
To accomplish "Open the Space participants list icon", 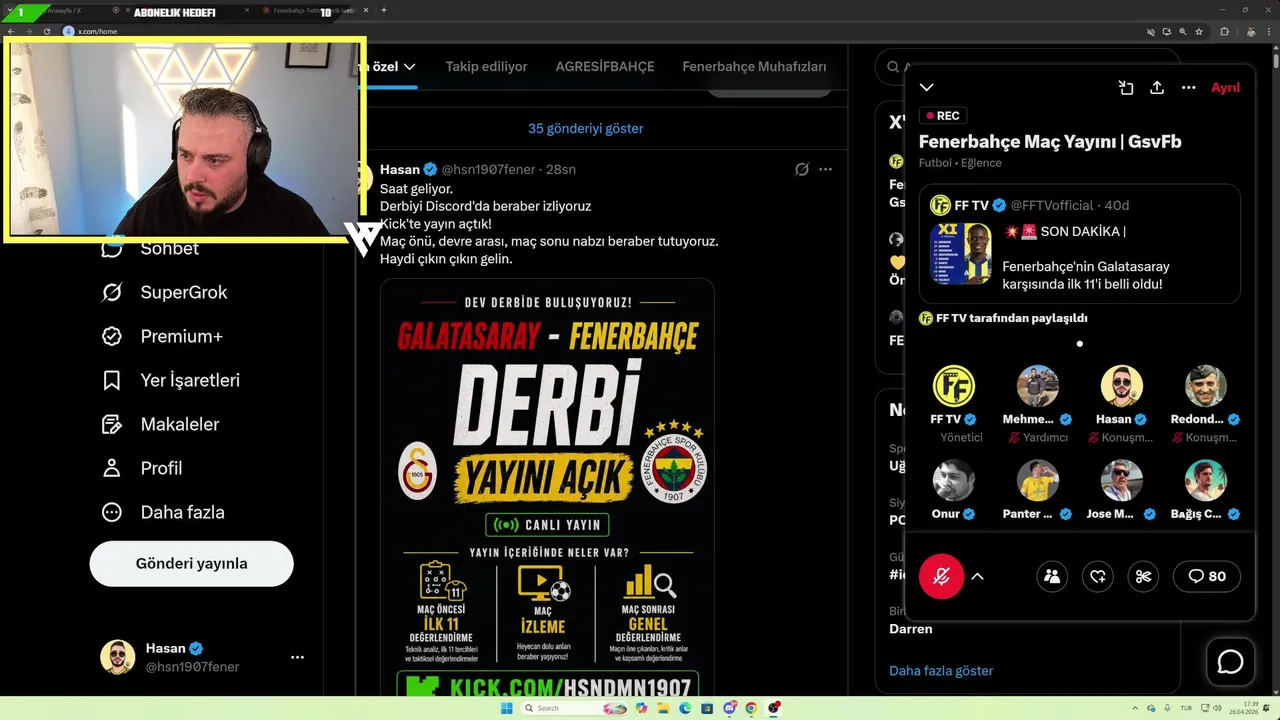I will click(x=1051, y=576).
